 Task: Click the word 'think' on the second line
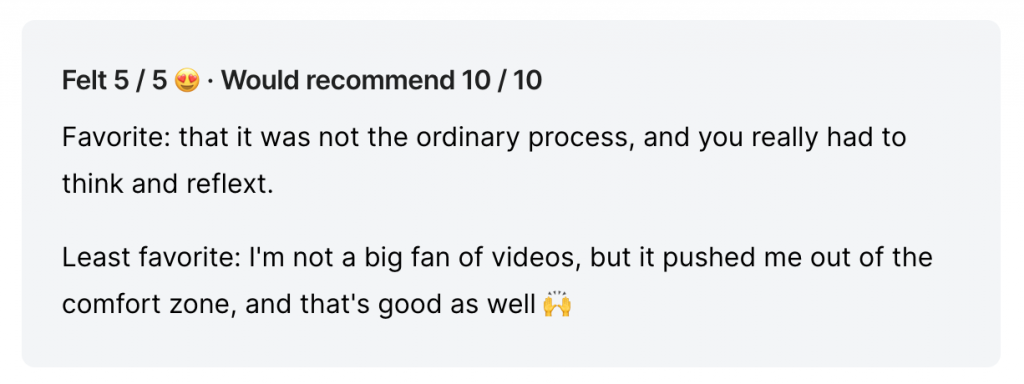(93, 185)
